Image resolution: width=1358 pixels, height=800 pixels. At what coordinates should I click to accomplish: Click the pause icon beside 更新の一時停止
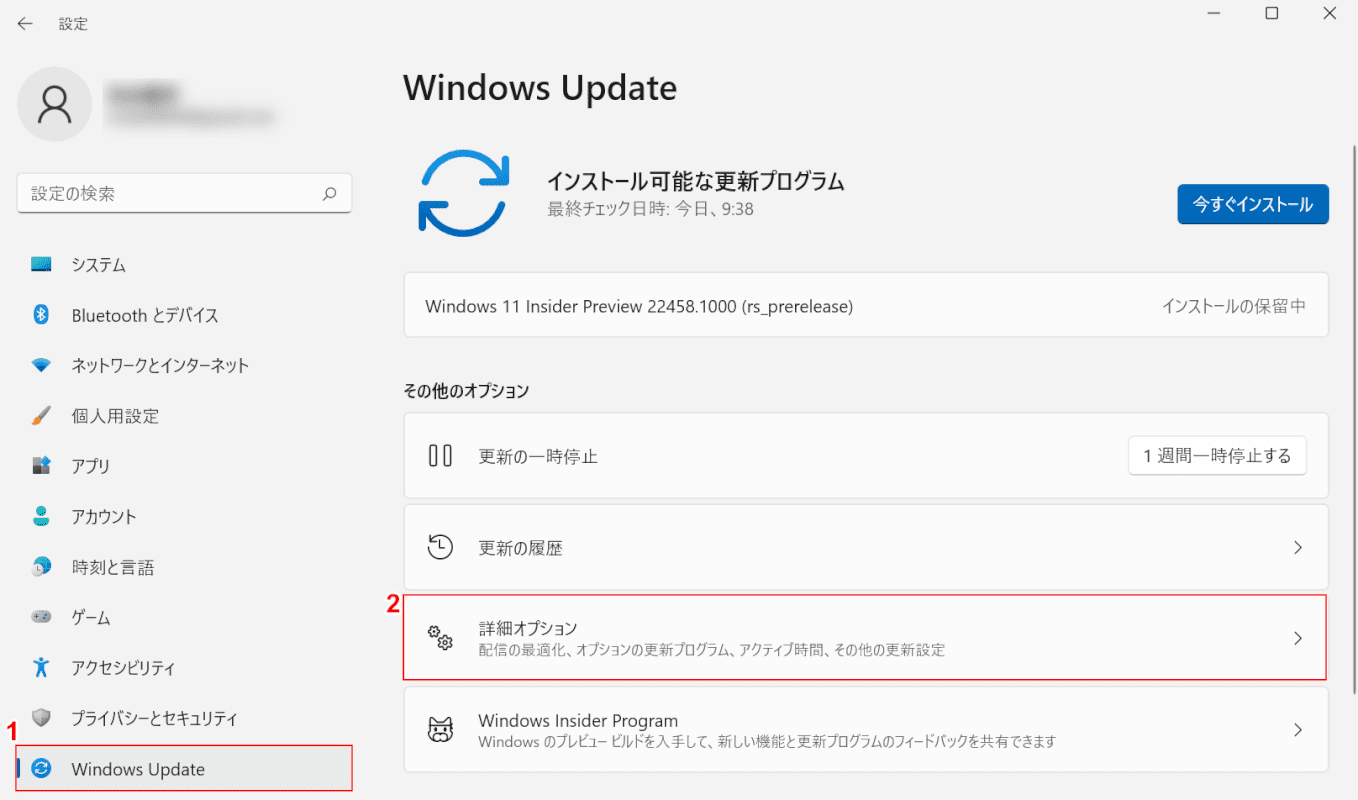click(x=440, y=456)
